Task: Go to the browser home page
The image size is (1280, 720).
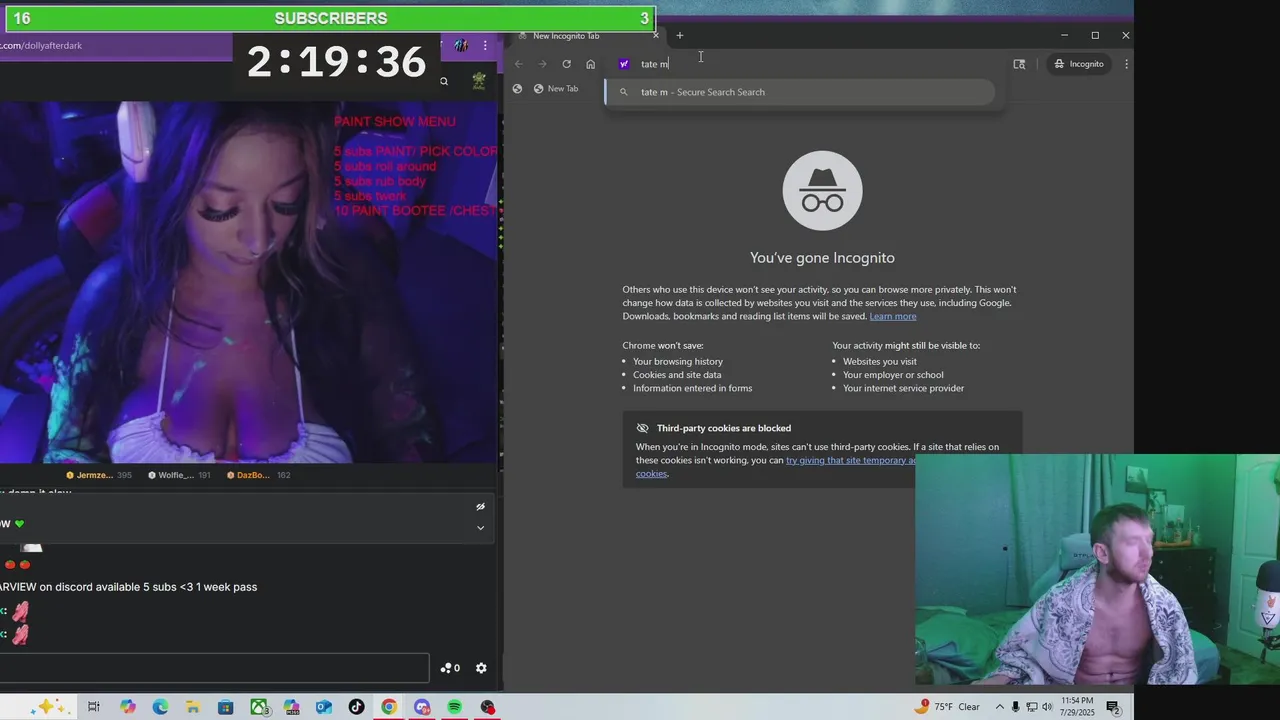Action: click(590, 64)
